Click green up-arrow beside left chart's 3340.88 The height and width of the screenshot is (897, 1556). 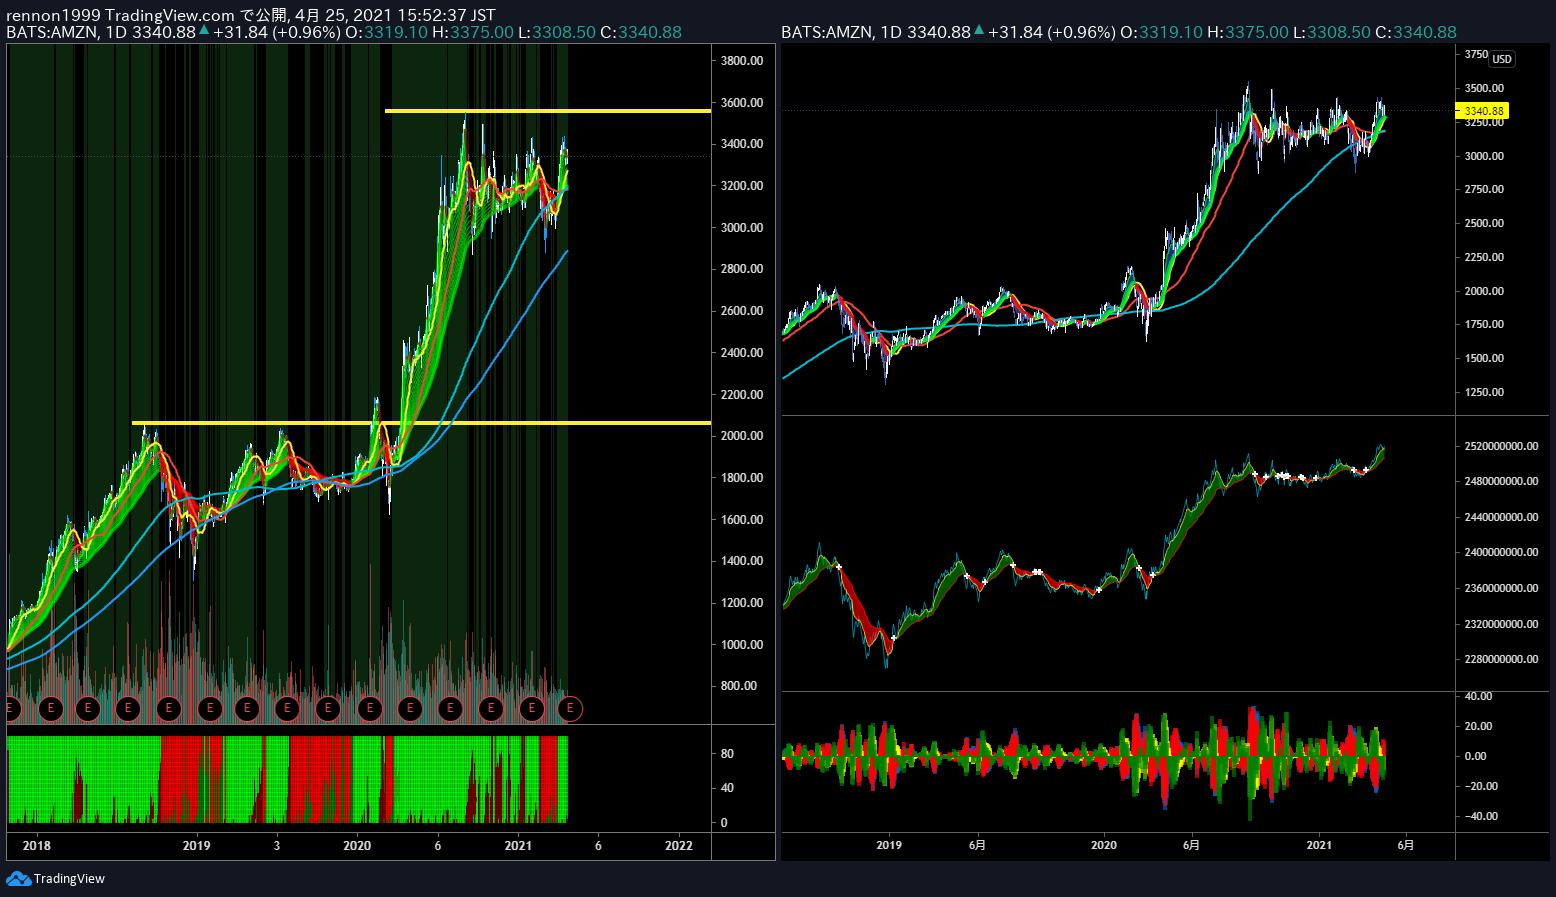pos(204,31)
